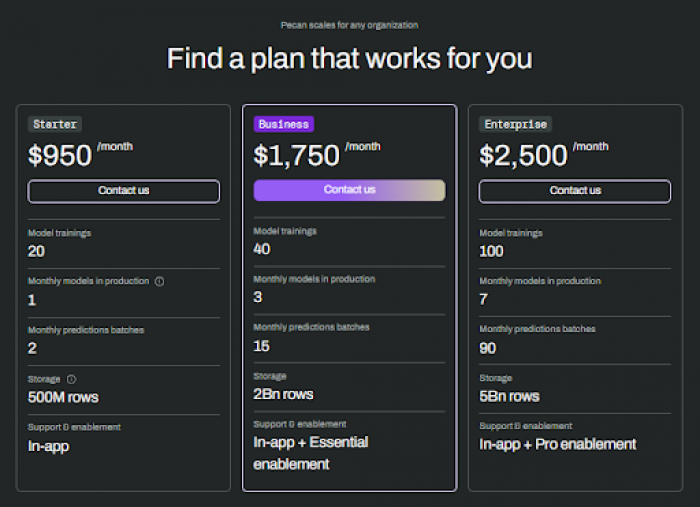Click In-app + Essential enablement text
This screenshot has height=507, width=700.
[x=311, y=453]
